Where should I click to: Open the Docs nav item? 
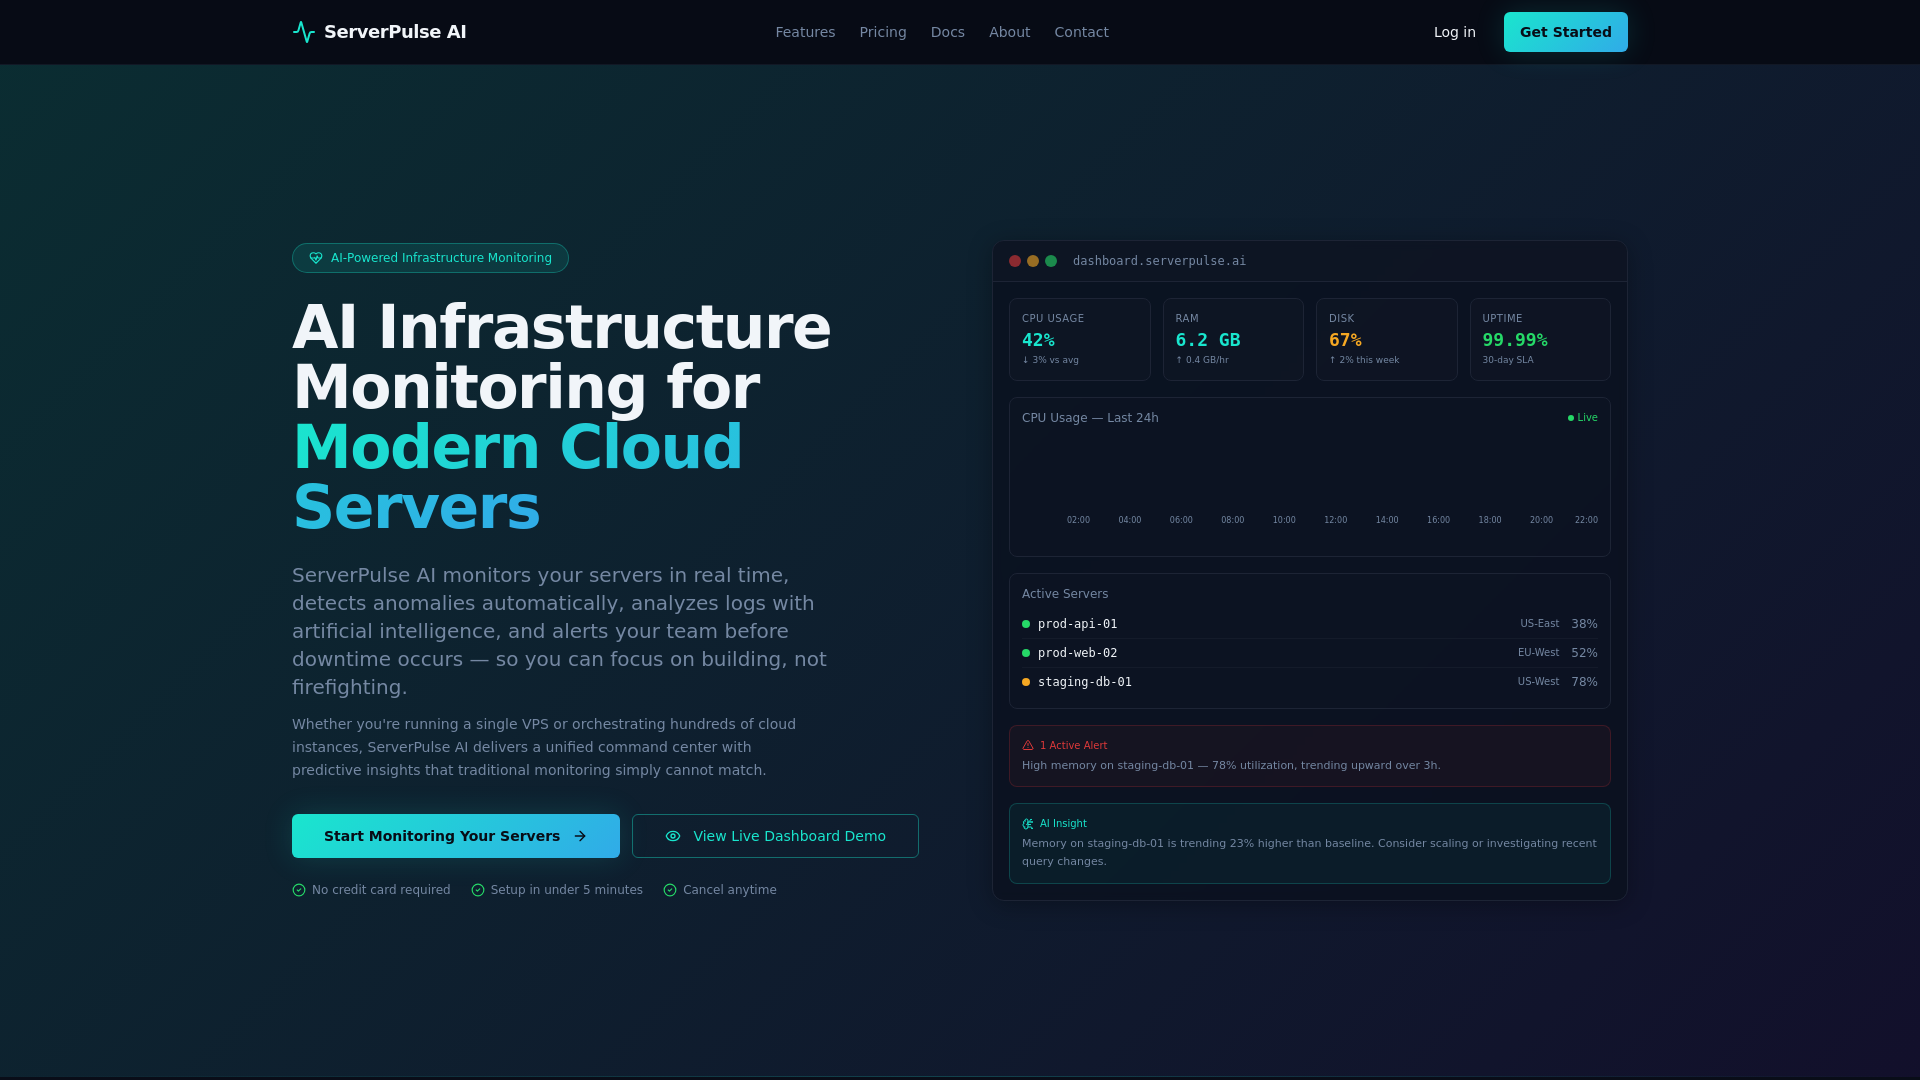tap(948, 32)
